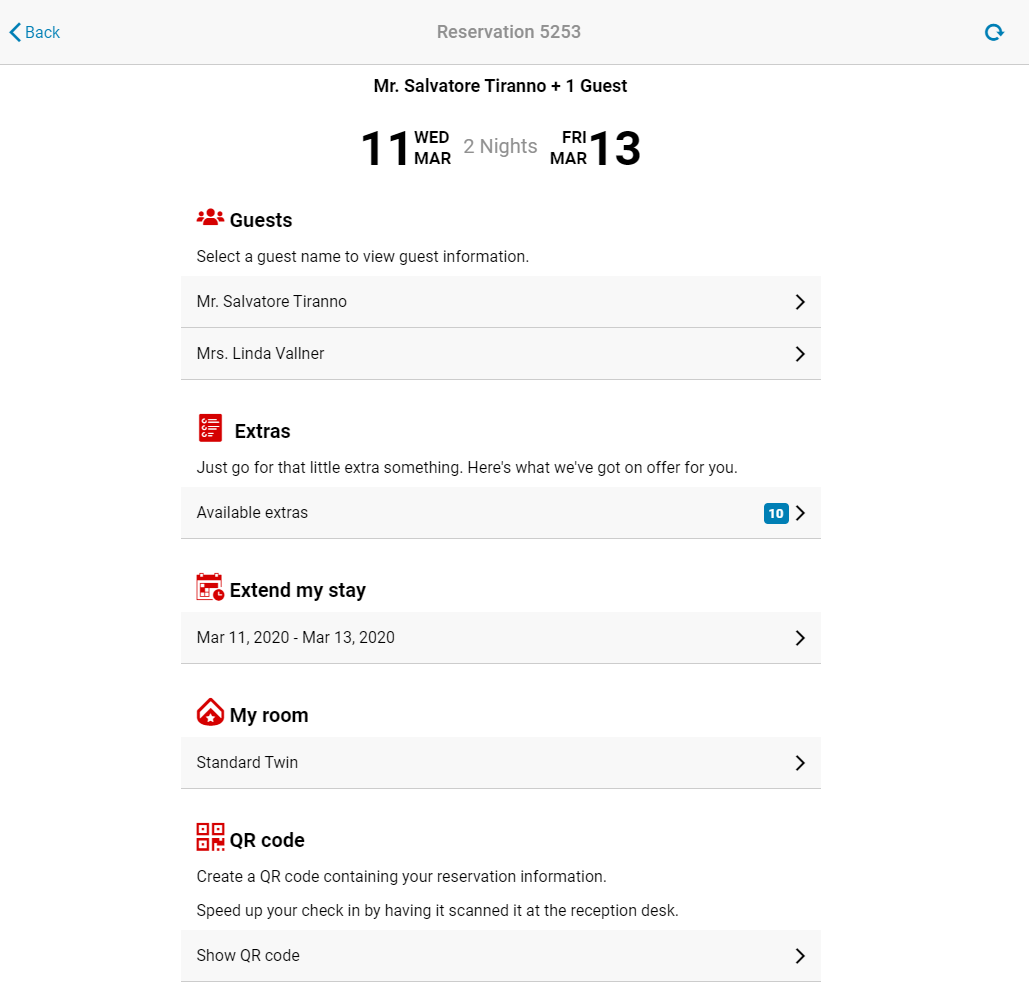Click the Extras checklist icon

click(x=210, y=429)
